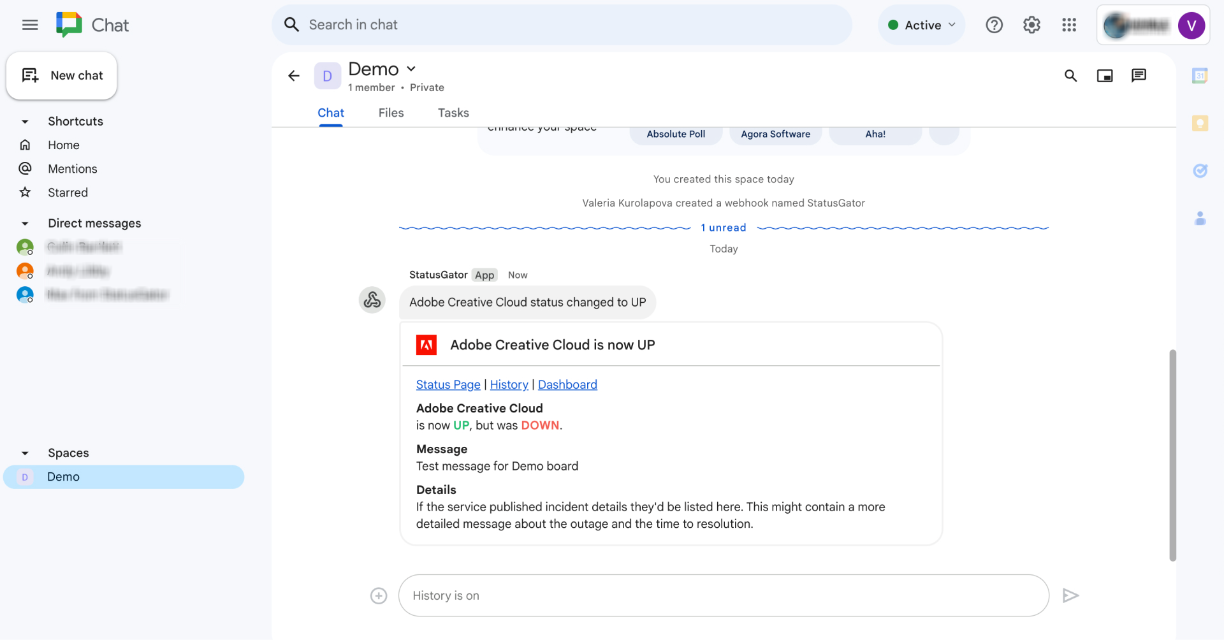Click the Google Chat logo
This screenshot has height=640, width=1224.
coord(69,25)
